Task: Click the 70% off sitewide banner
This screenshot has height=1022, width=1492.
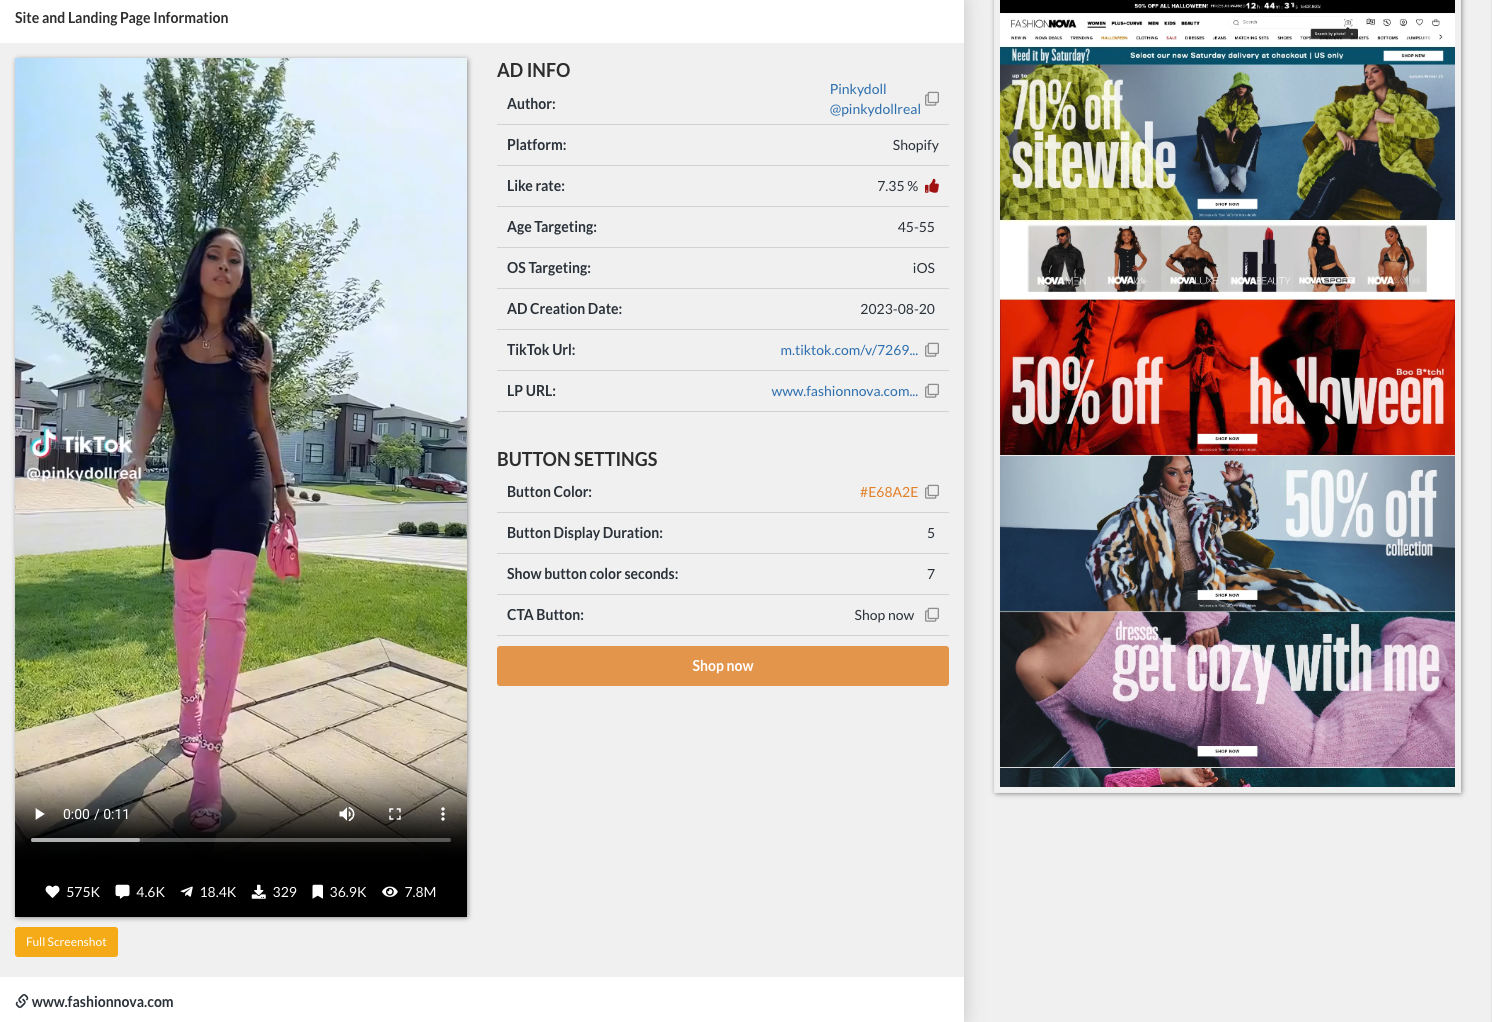Action: [x=1227, y=142]
